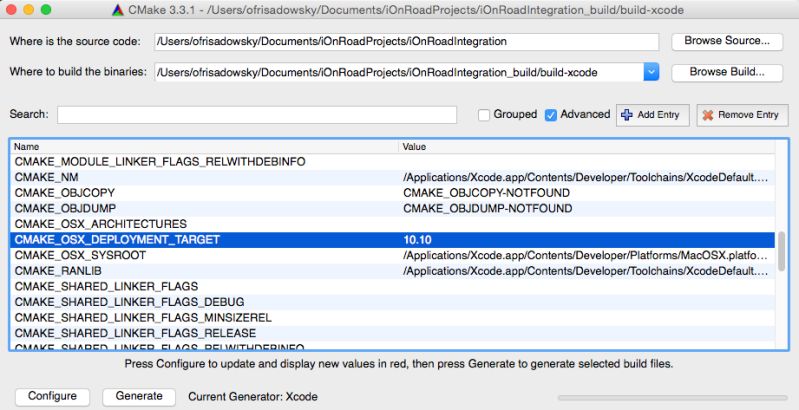Image resolution: width=799 pixels, height=410 pixels.
Task: Select the CMAKE_OSX_SYSROOT entry
Action: [x=392, y=255]
